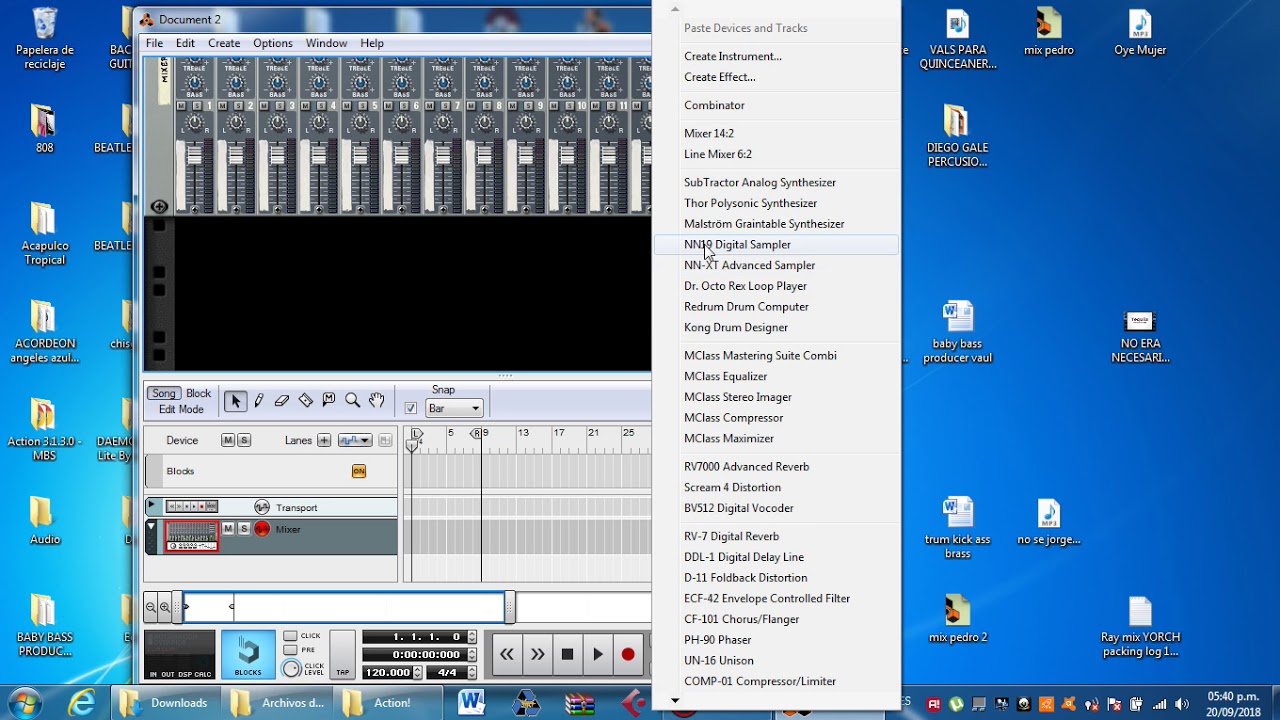Select the Pencil tool

[259, 401]
